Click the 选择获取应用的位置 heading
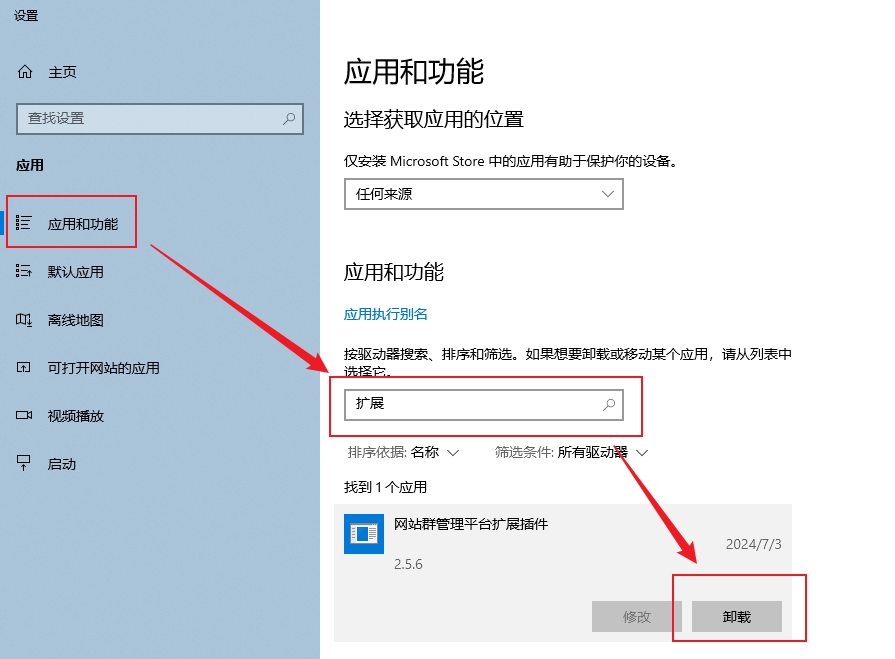This screenshot has width=895, height=659. point(434,120)
